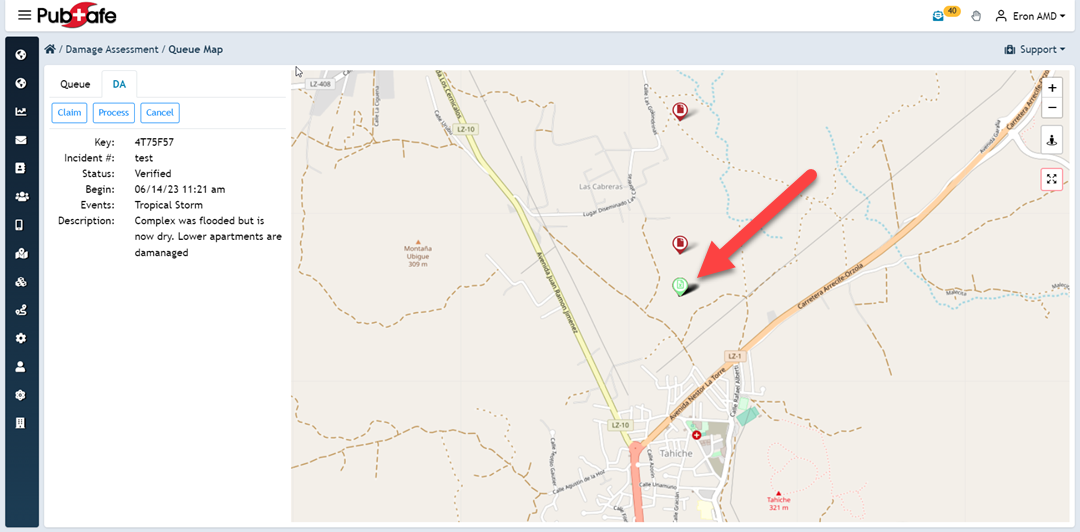This screenshot has width=1080, height=532.
Task: Click the Damage Assessment breadcrumb link
Action: (112, 50)
